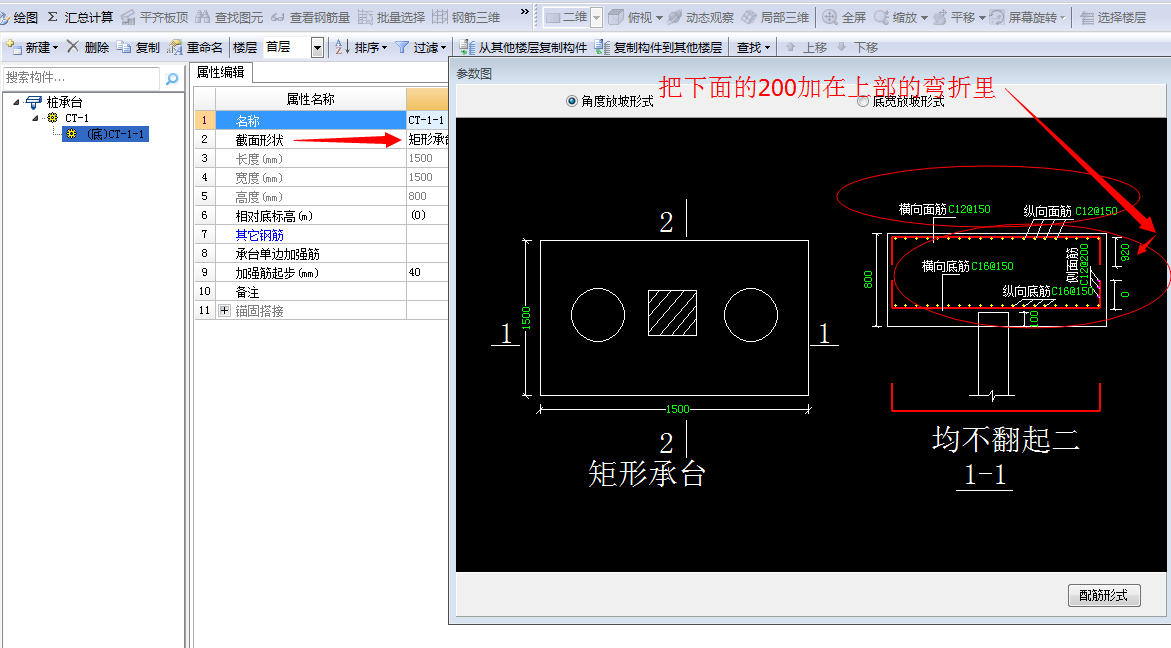
Task: Collapse the 桩承台 tree node
Action: (16, 102)
